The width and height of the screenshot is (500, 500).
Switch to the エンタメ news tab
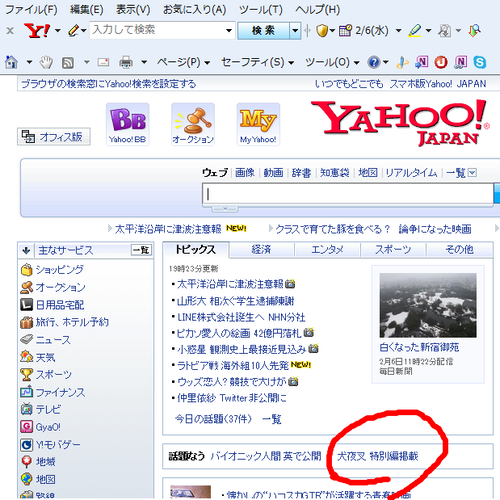coord(327,250)
